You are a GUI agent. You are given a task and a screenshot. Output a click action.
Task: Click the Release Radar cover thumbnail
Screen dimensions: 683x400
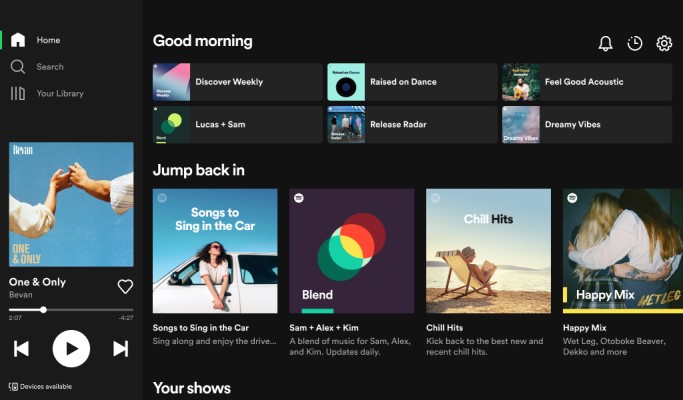[x=346, y=125]
